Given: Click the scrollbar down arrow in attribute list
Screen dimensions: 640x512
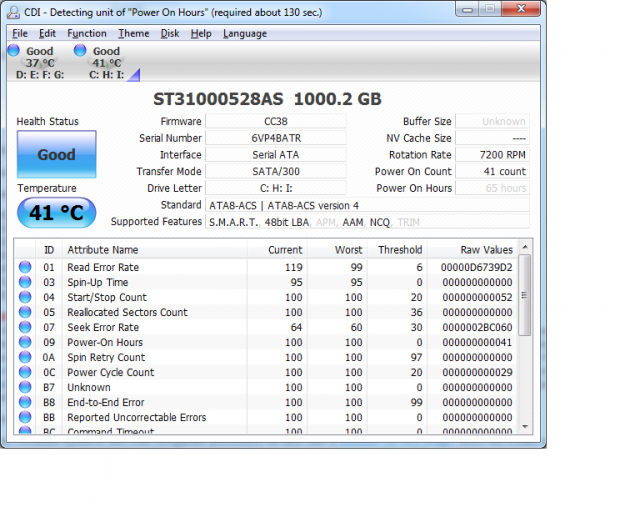Looking at the screenshot, I should pos(525,427).
